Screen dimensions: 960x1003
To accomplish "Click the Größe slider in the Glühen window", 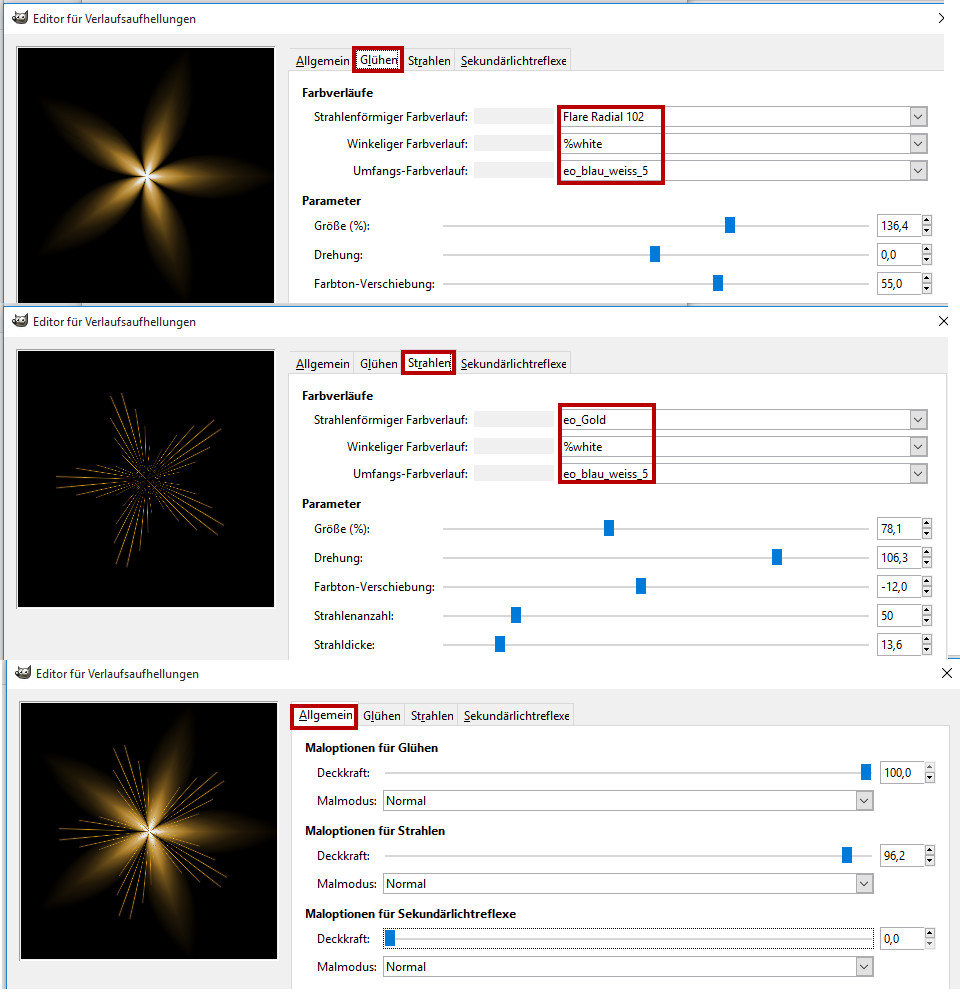I will [656, 225].
